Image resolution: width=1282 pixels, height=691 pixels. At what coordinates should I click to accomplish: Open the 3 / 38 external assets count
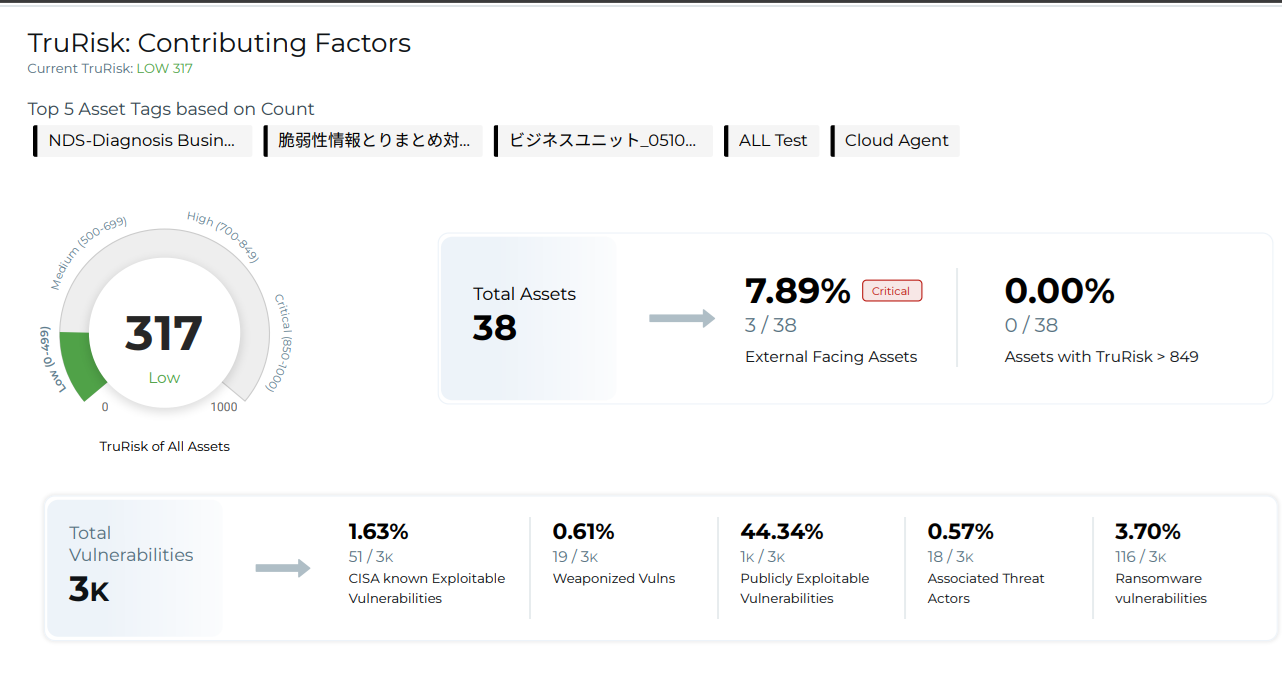(x=771, y=325)
